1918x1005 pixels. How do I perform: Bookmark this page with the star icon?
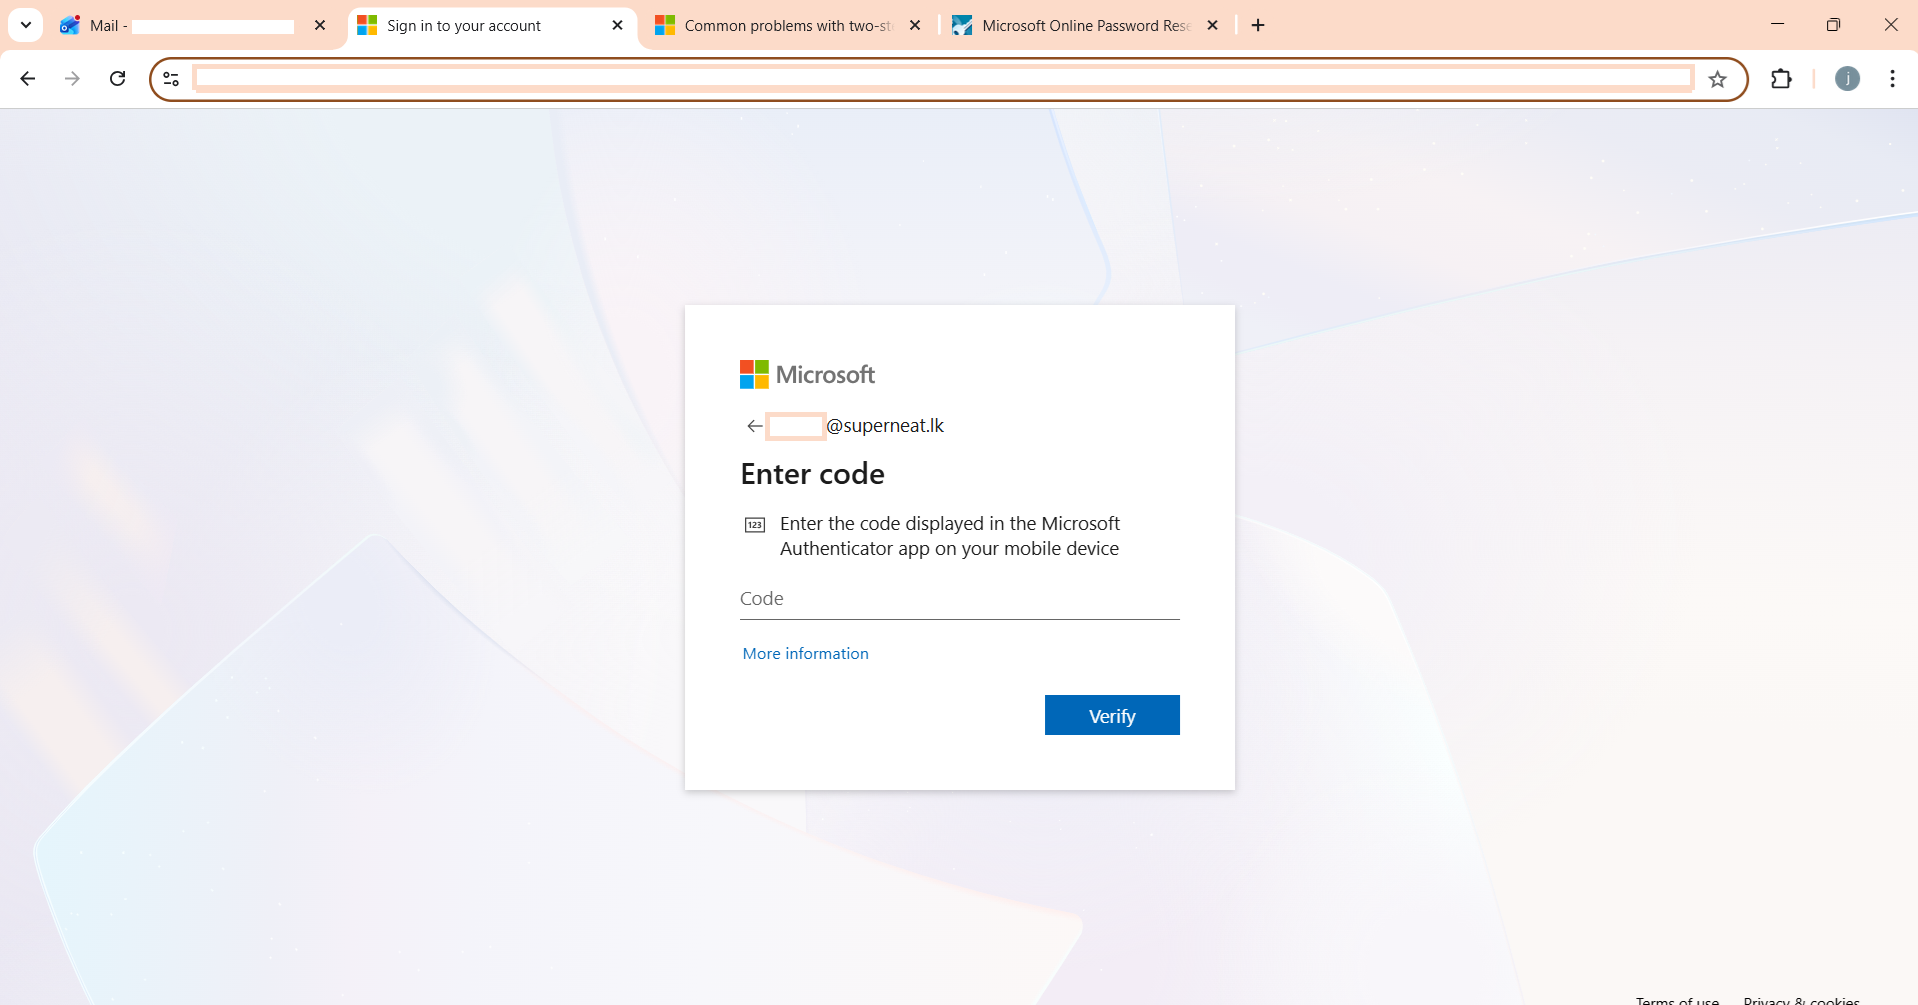tap(1718, 79)
